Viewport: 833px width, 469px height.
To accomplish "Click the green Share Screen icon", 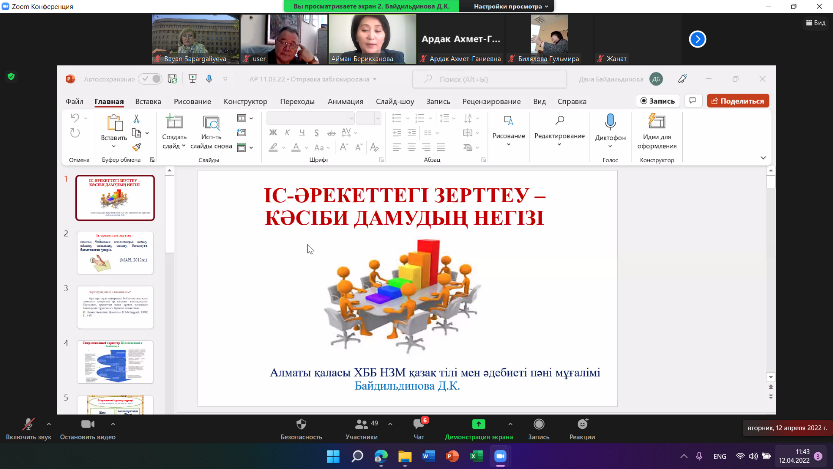I will [x=478, y=424].
